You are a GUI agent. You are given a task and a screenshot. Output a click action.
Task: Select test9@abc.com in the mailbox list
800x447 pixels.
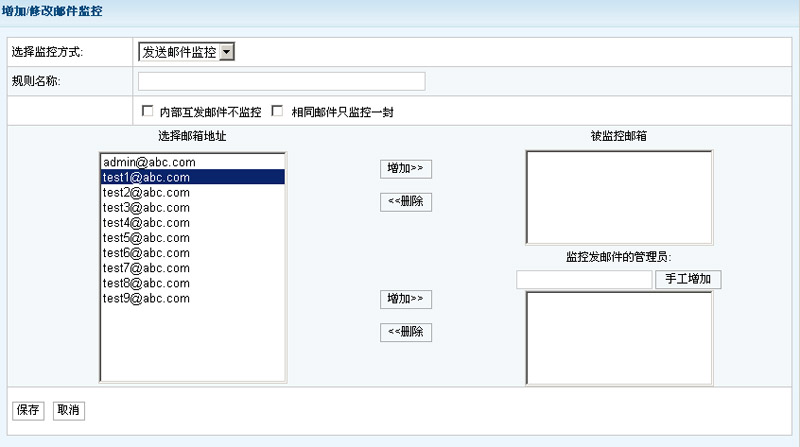pyautogui.click(x=146, y=299)
